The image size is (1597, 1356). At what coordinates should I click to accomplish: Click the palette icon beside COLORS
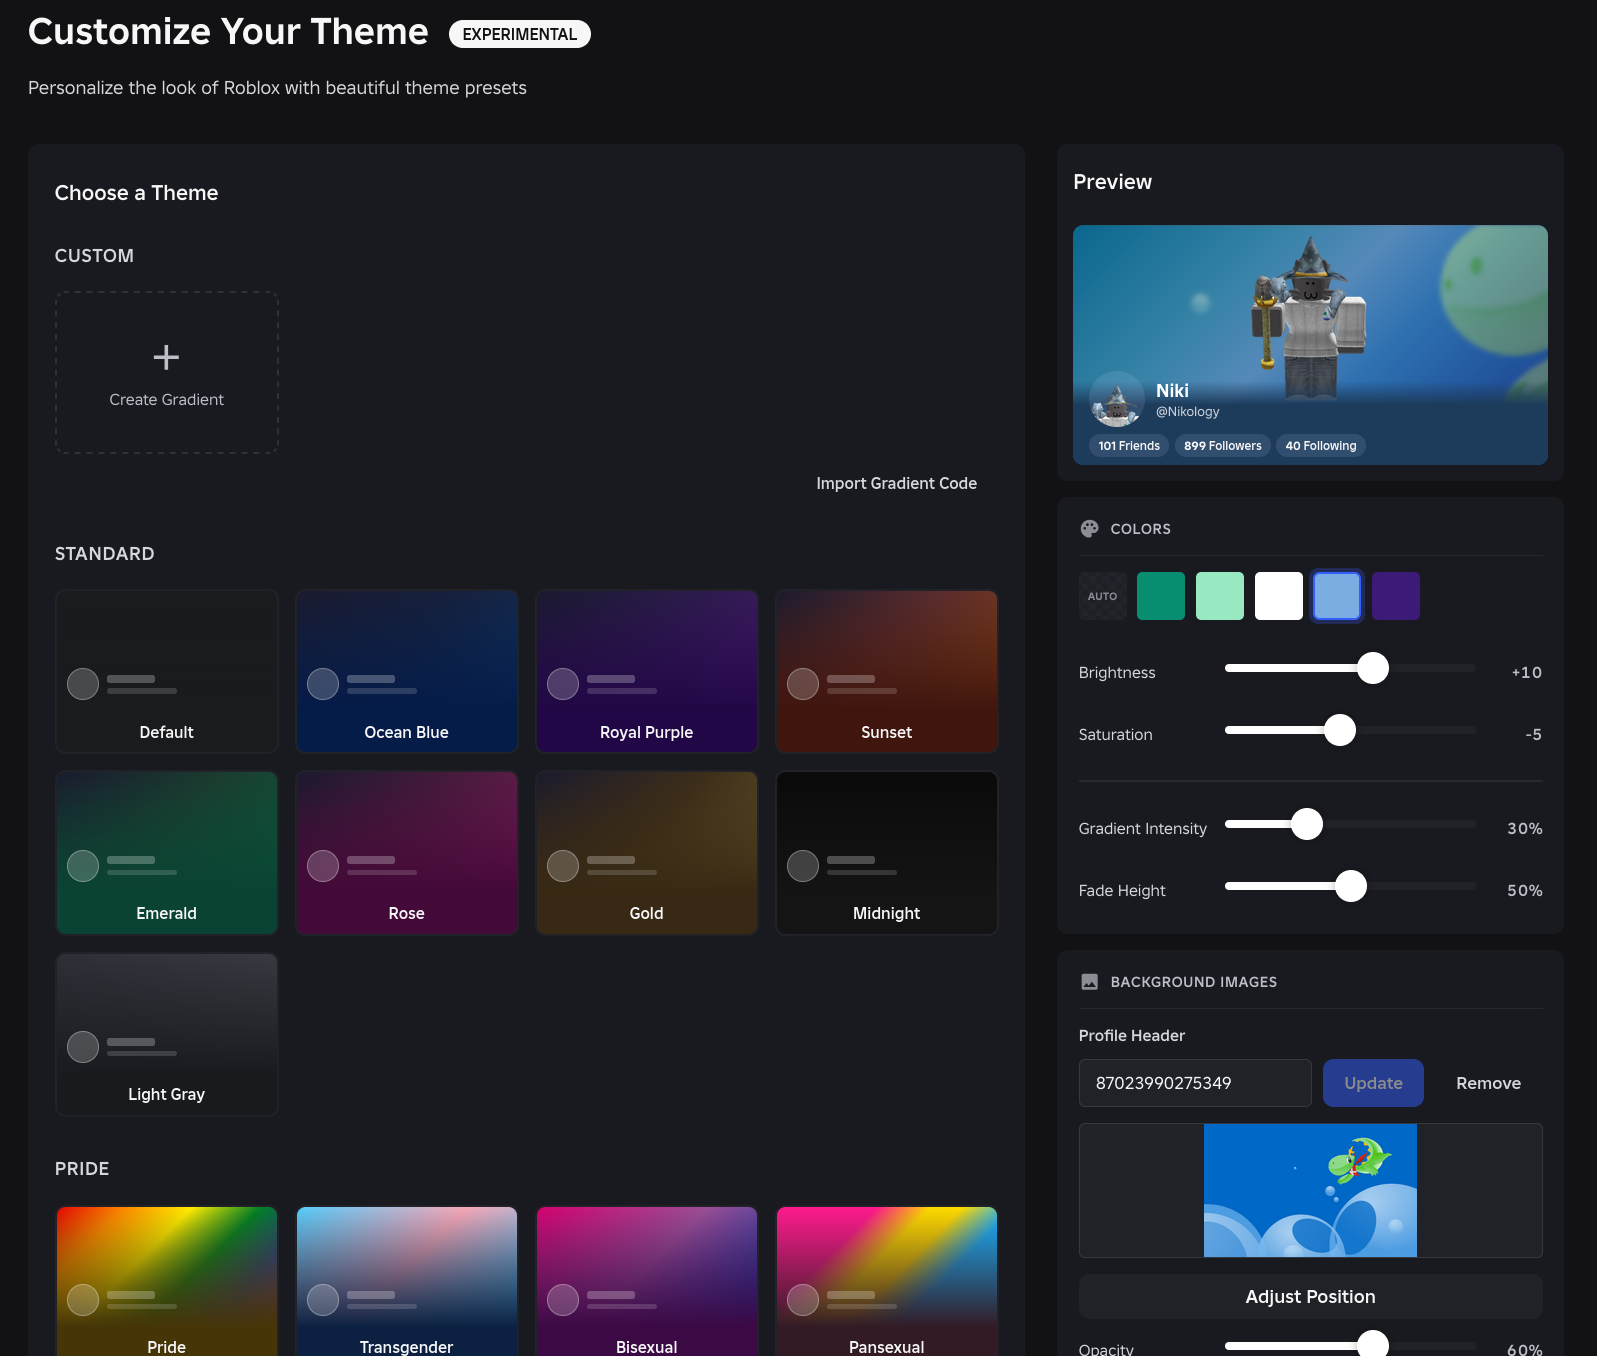click(1089, 529)
